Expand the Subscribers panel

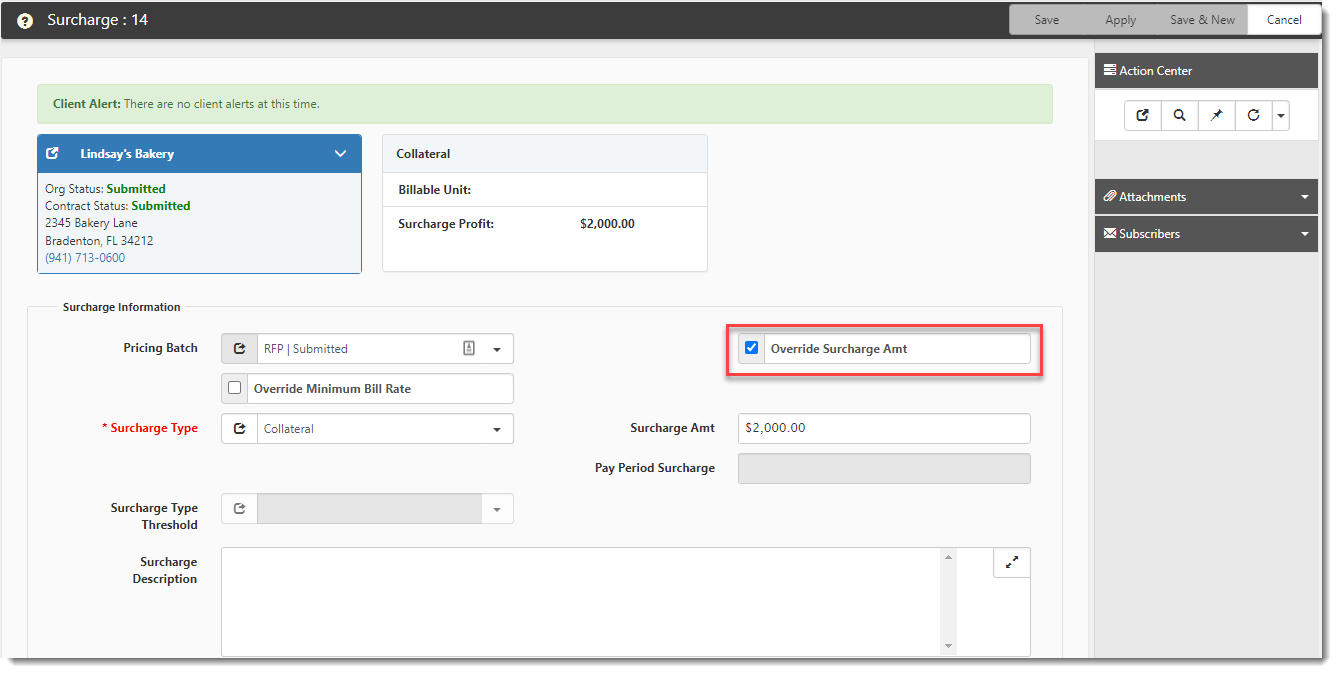click(x=1304, y=234)
